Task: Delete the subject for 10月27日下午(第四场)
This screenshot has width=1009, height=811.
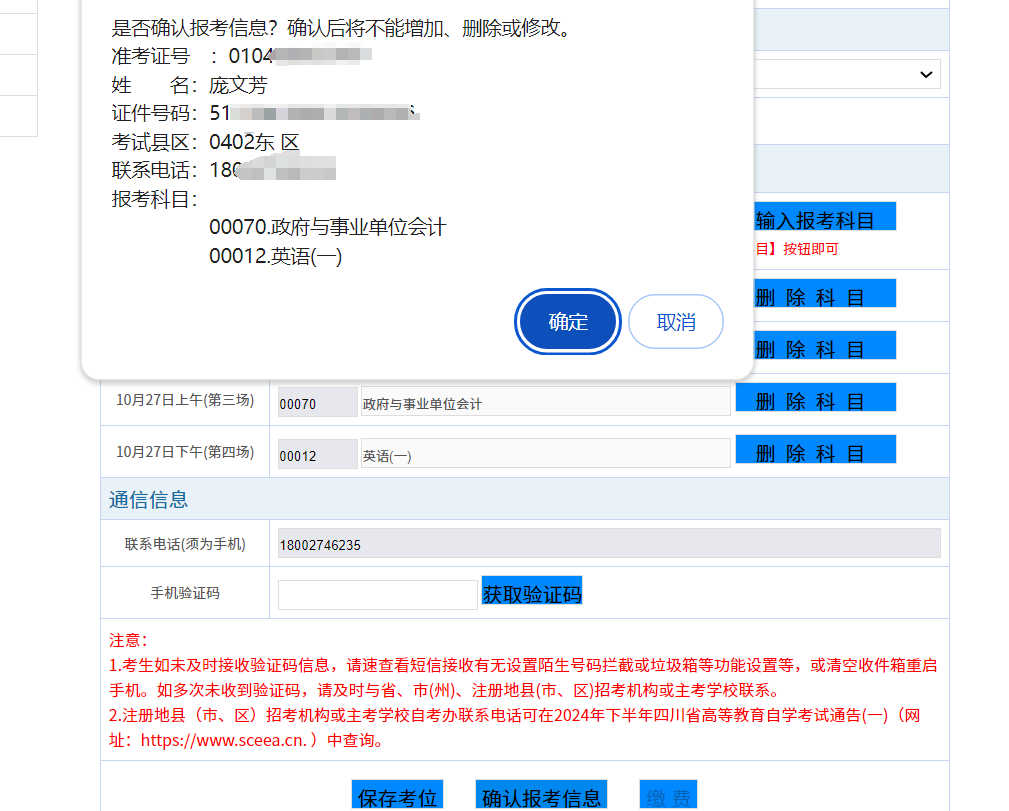Action: pyautogui.click(x=815, y=453)
